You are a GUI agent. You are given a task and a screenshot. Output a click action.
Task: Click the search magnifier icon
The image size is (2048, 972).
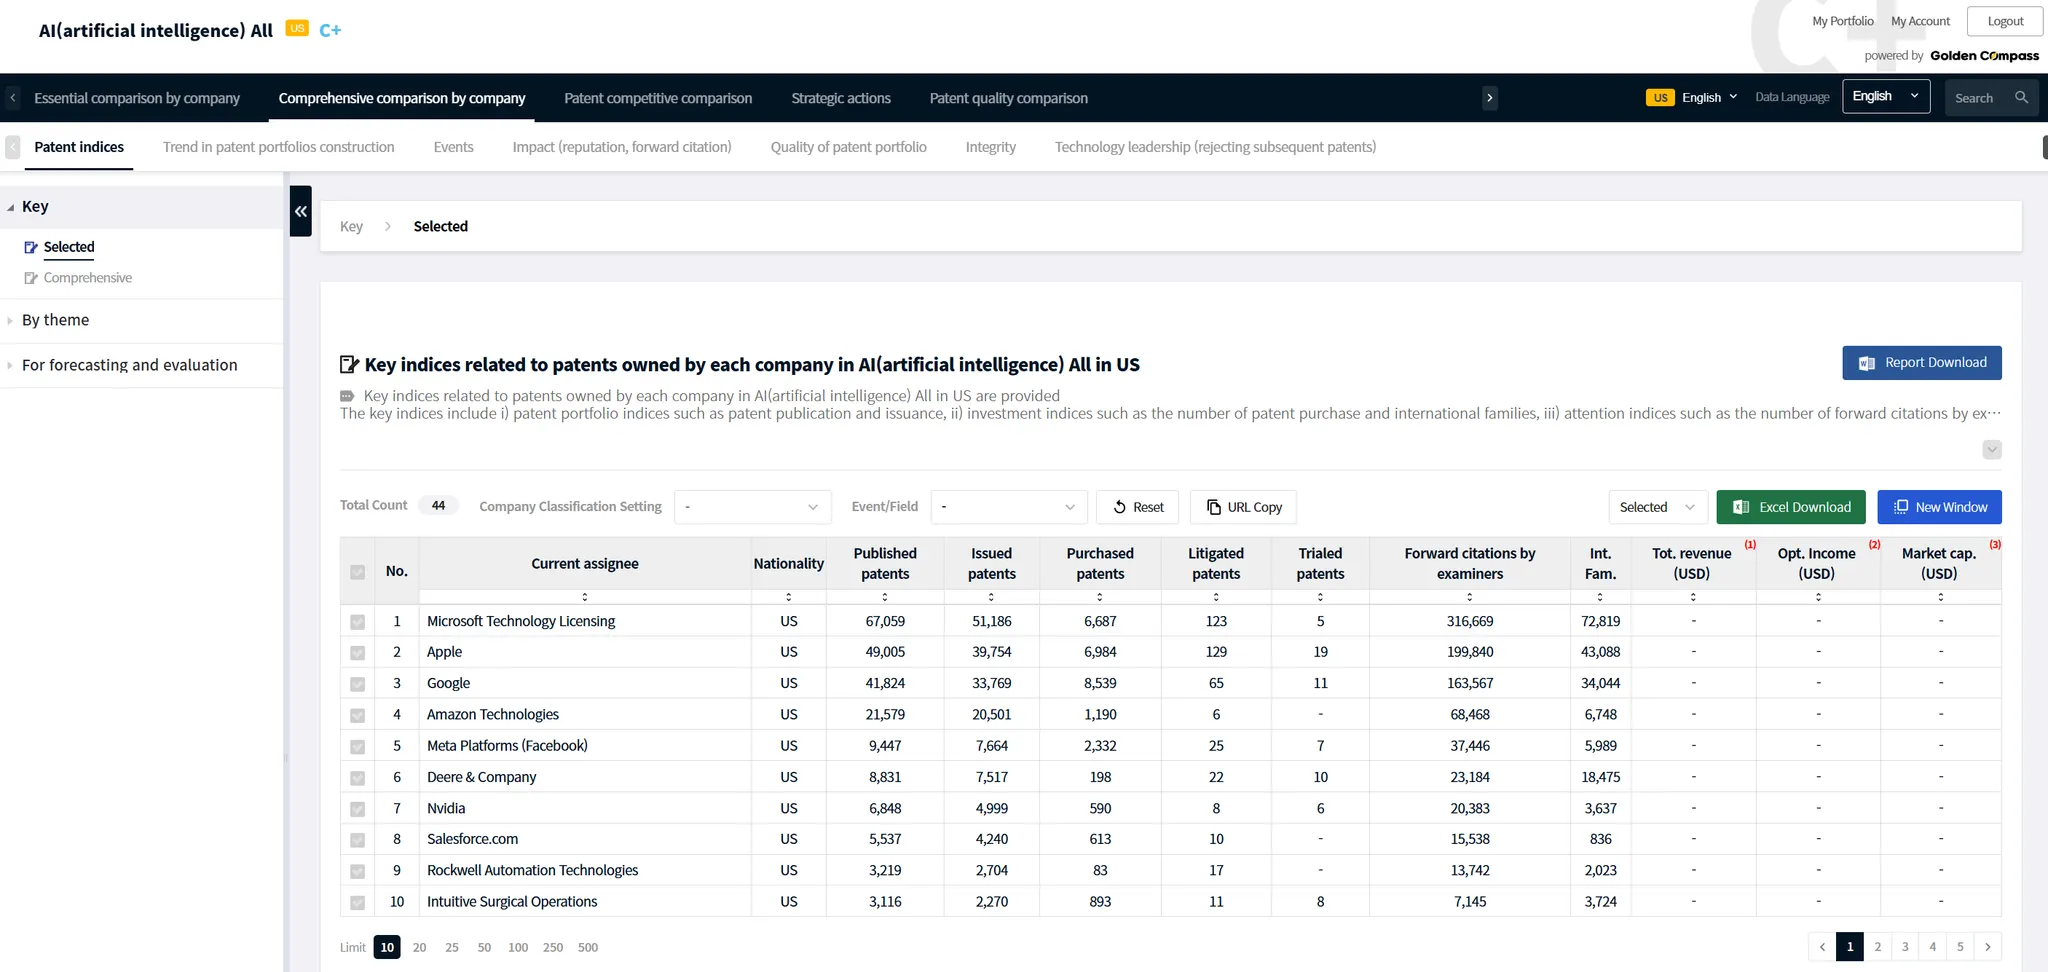(2021, 98)
